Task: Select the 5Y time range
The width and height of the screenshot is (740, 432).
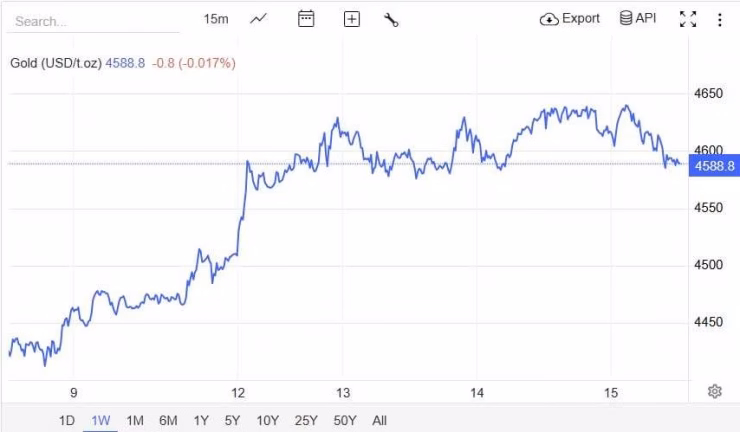Action: pyautogui.click(x=233, y=420)
